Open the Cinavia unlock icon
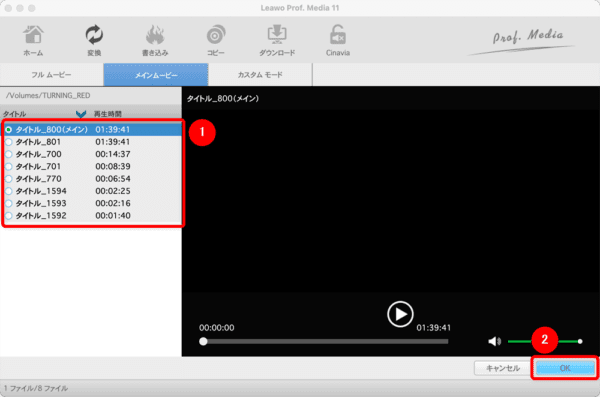 coord(338,40)
